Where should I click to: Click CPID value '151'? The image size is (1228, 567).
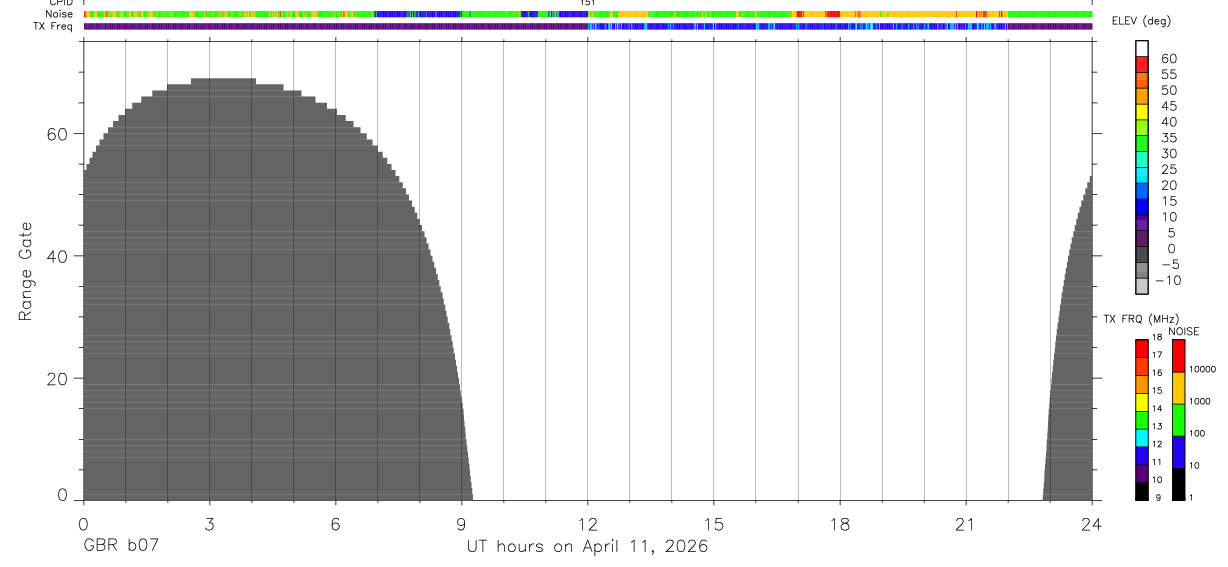click(588, 3)
